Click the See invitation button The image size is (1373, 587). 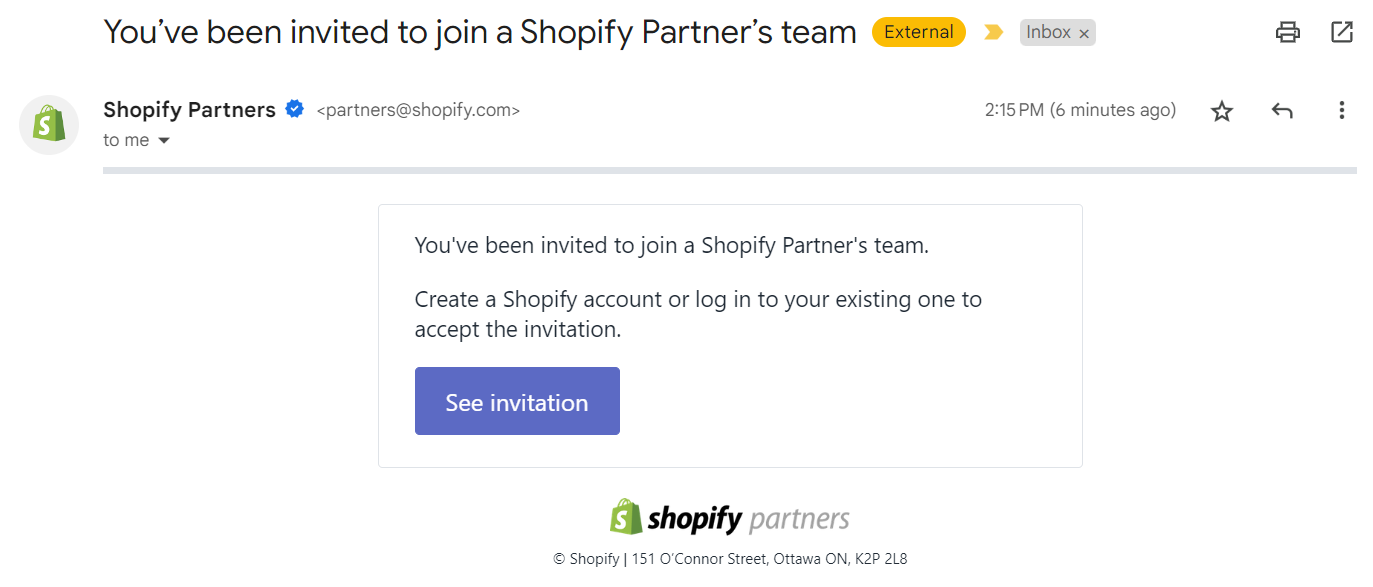[517, 401]
